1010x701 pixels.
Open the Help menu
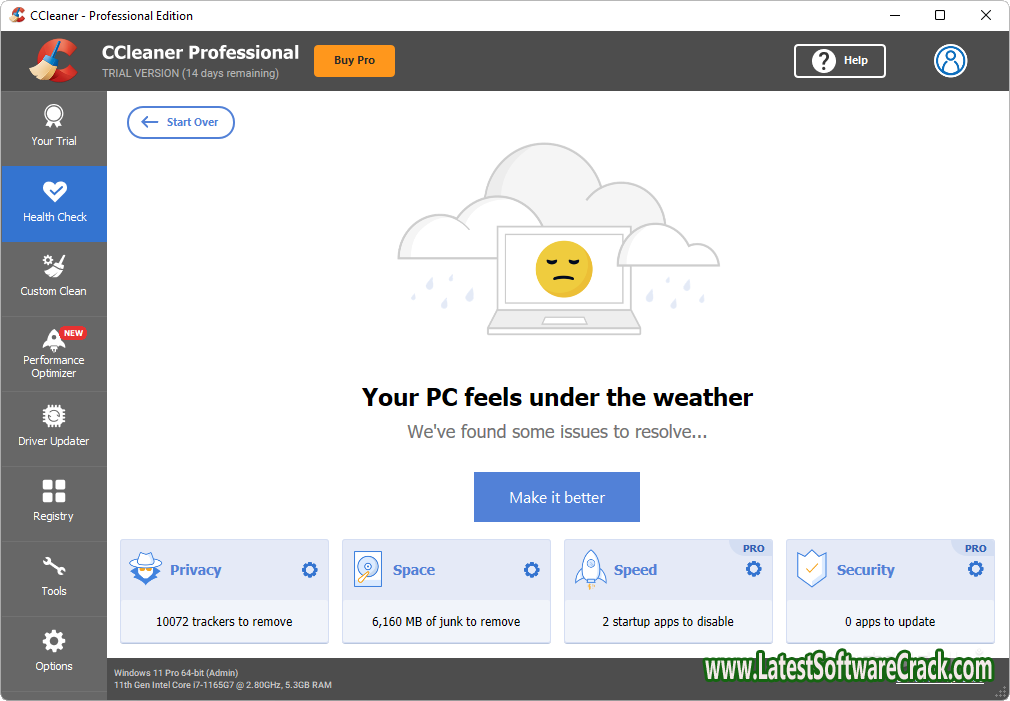point(839,61)
